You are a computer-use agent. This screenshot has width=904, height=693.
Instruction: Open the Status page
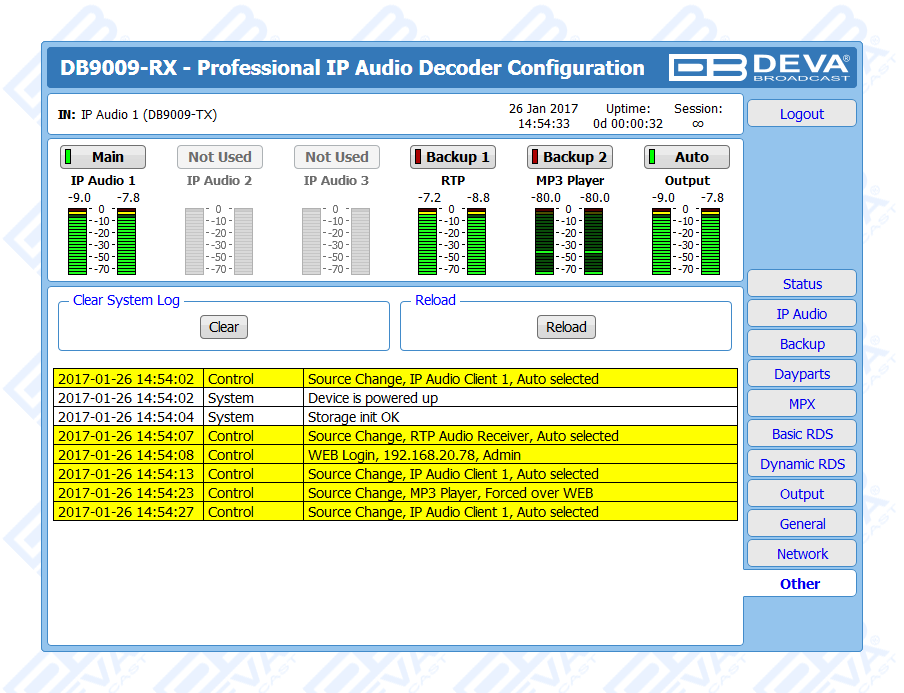(801, 284)
